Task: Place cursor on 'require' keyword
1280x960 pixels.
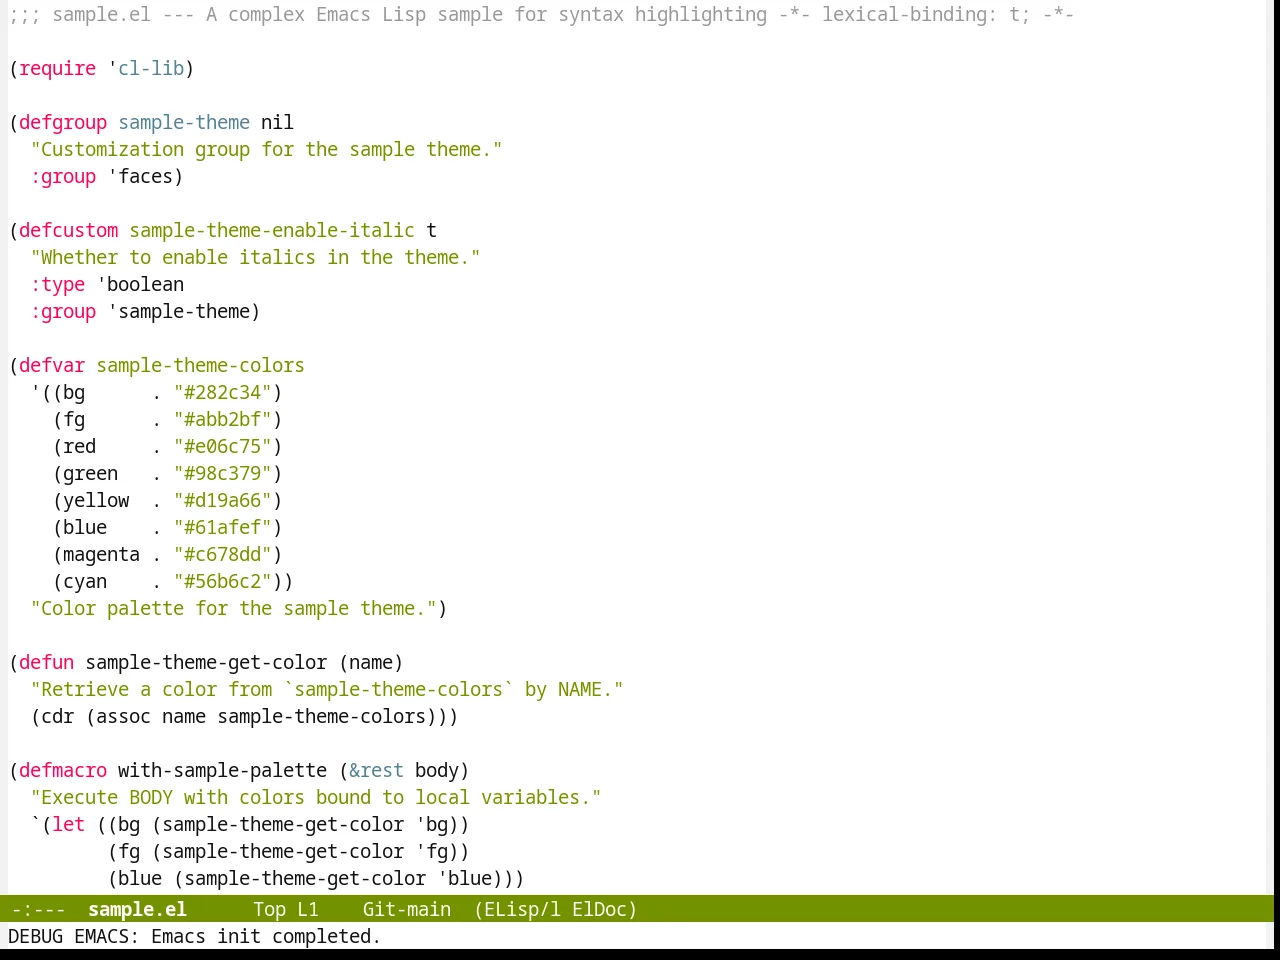Action: click(x=57, y=68)
